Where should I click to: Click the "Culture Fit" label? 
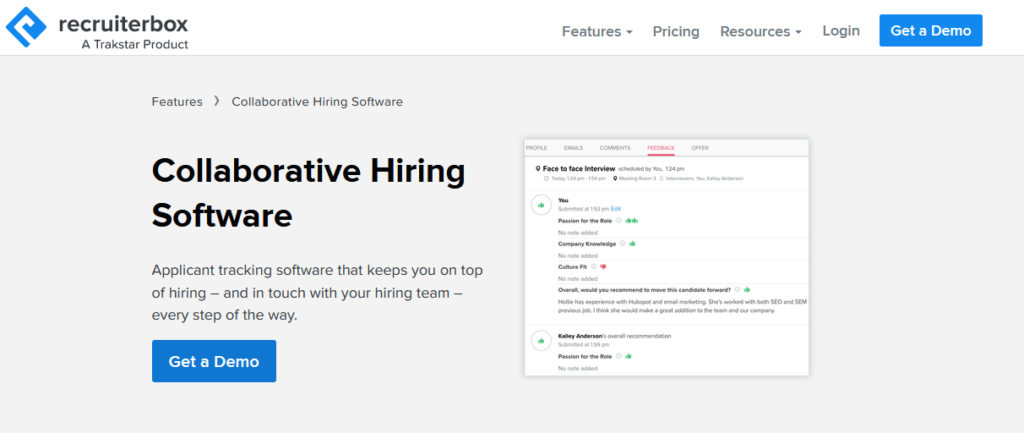[573, 266]
